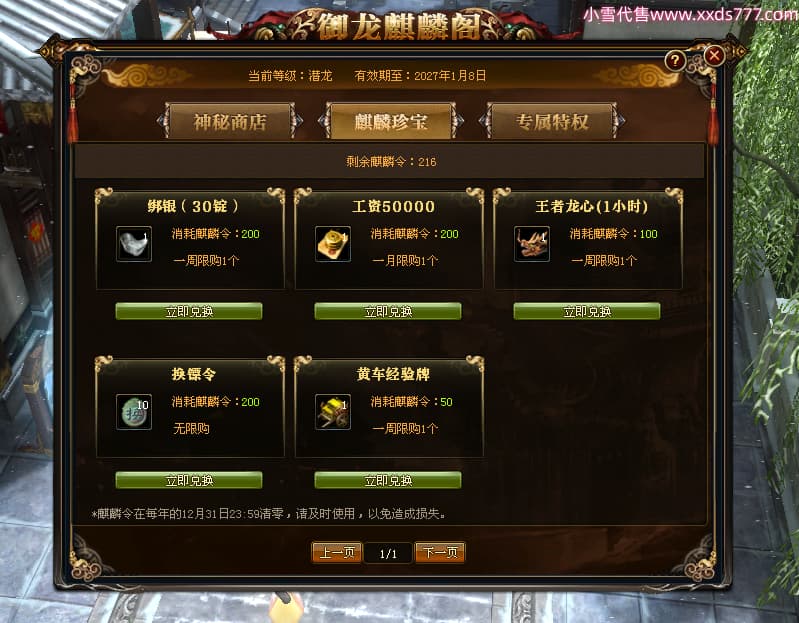This screenshot has height=623, width=799.
Task: Close the 御龙麒麟阁 window with red X
Action: (x=714, y=55)
